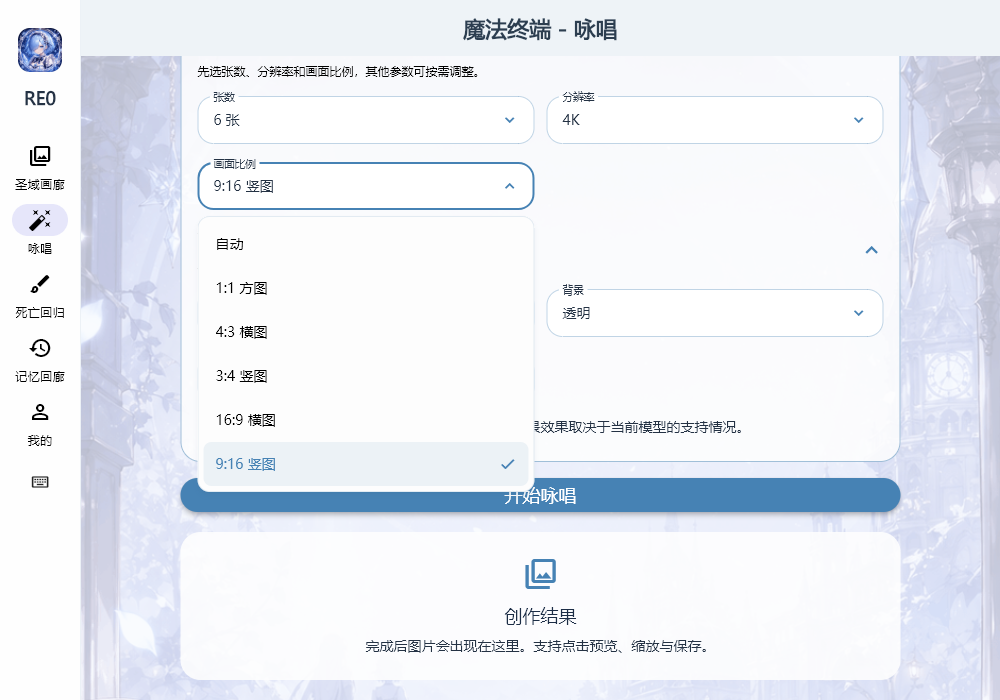Choose the 自动 ratio option
Viewport: 1000px width, 700px height.
pos(365,244)
